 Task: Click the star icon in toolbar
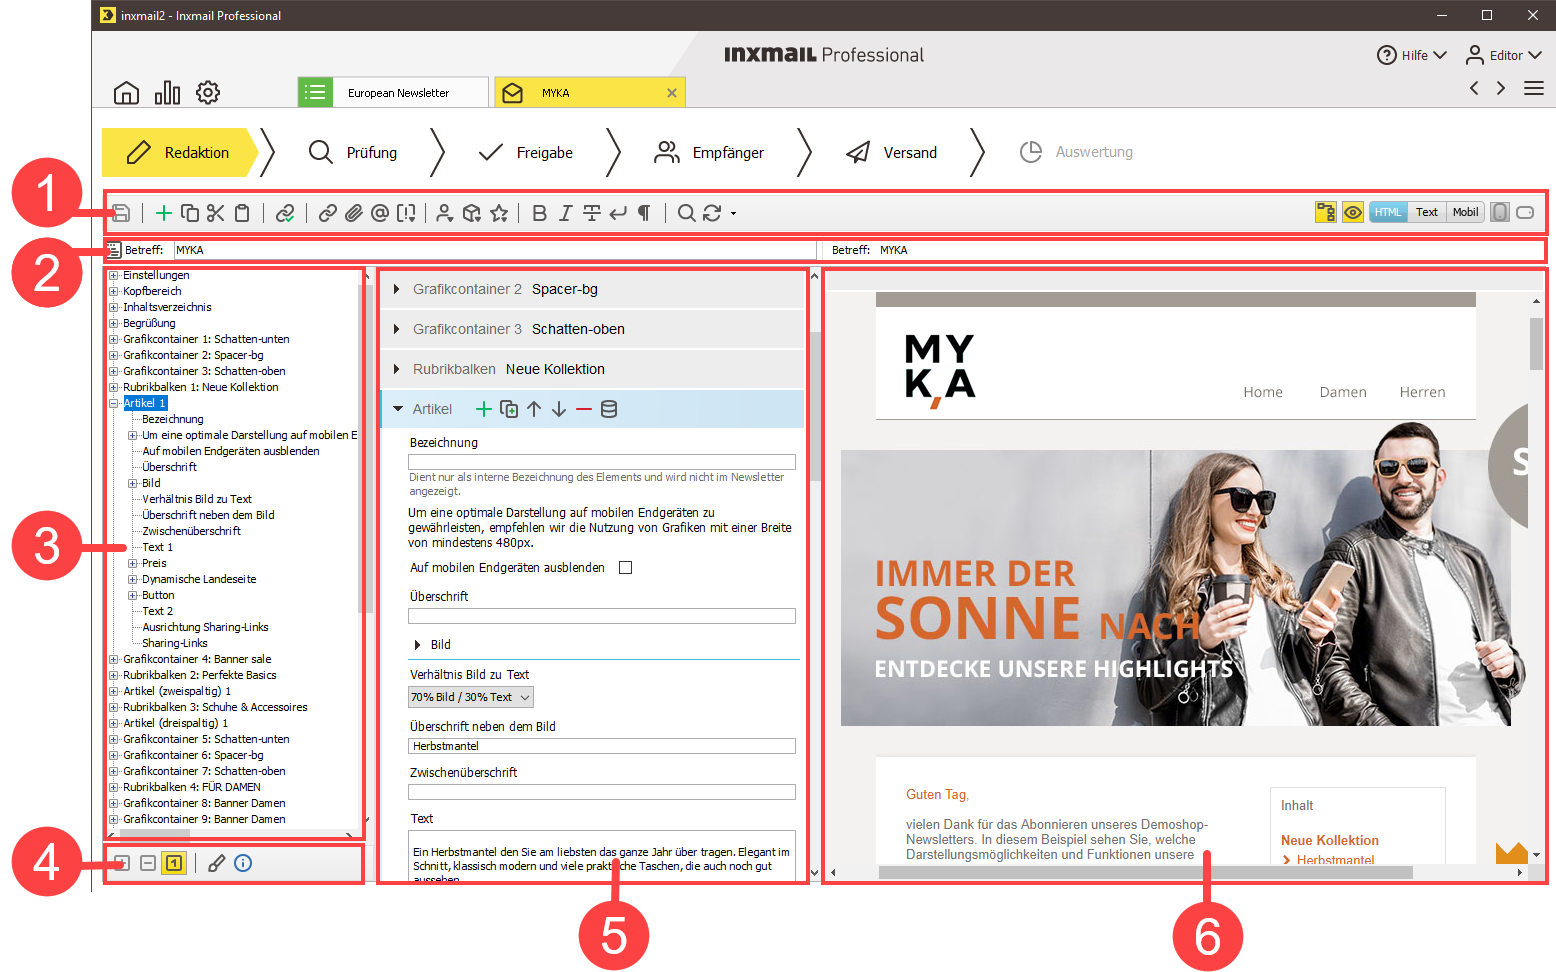tap(499, 213)
